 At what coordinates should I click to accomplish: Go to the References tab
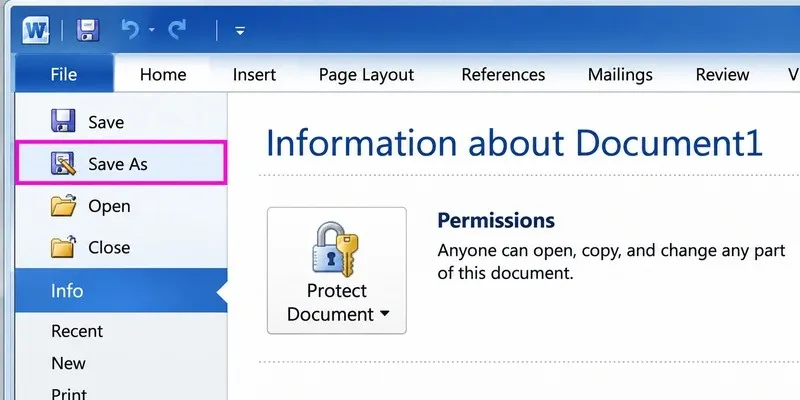click(x=503, y=74)
